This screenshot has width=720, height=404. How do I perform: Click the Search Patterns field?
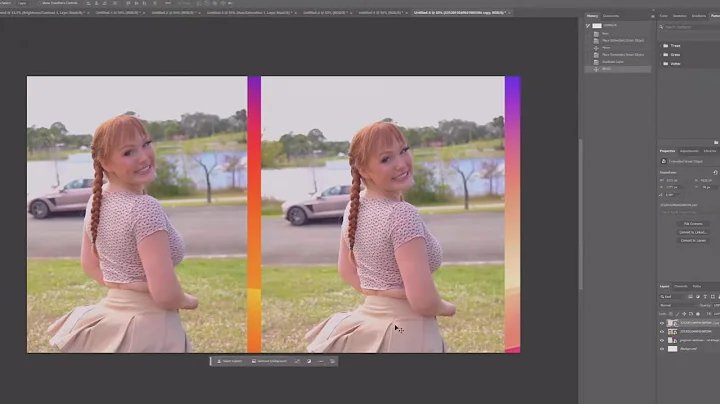(690, 27)
